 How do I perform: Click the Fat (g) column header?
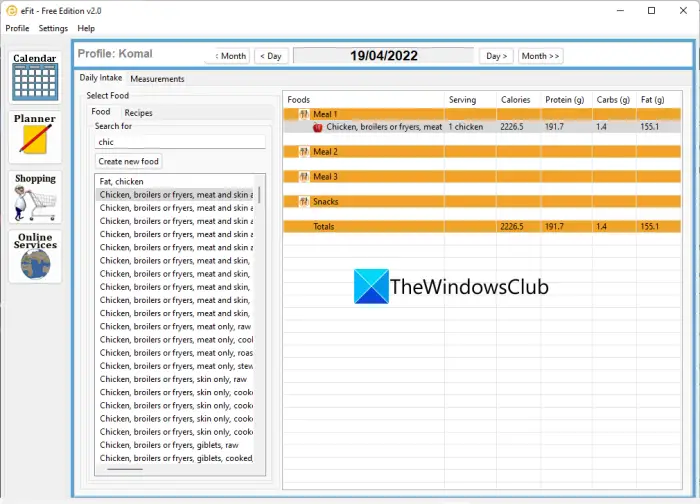[659, 100]
